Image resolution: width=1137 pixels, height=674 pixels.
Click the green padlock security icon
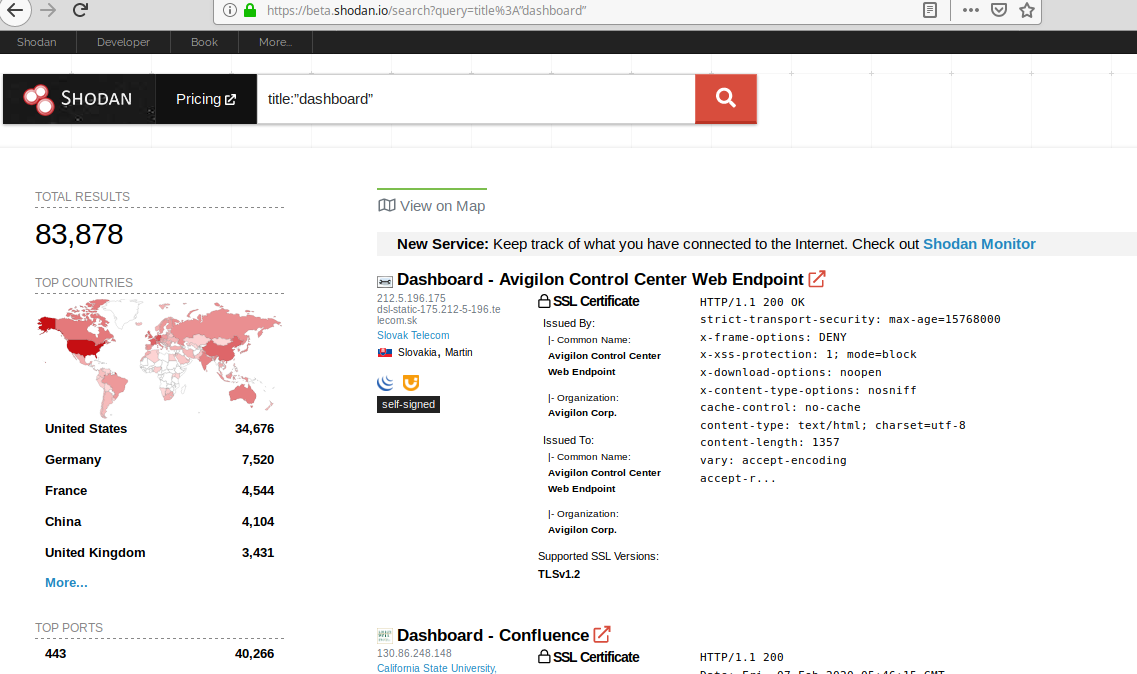tap(250, 10)
